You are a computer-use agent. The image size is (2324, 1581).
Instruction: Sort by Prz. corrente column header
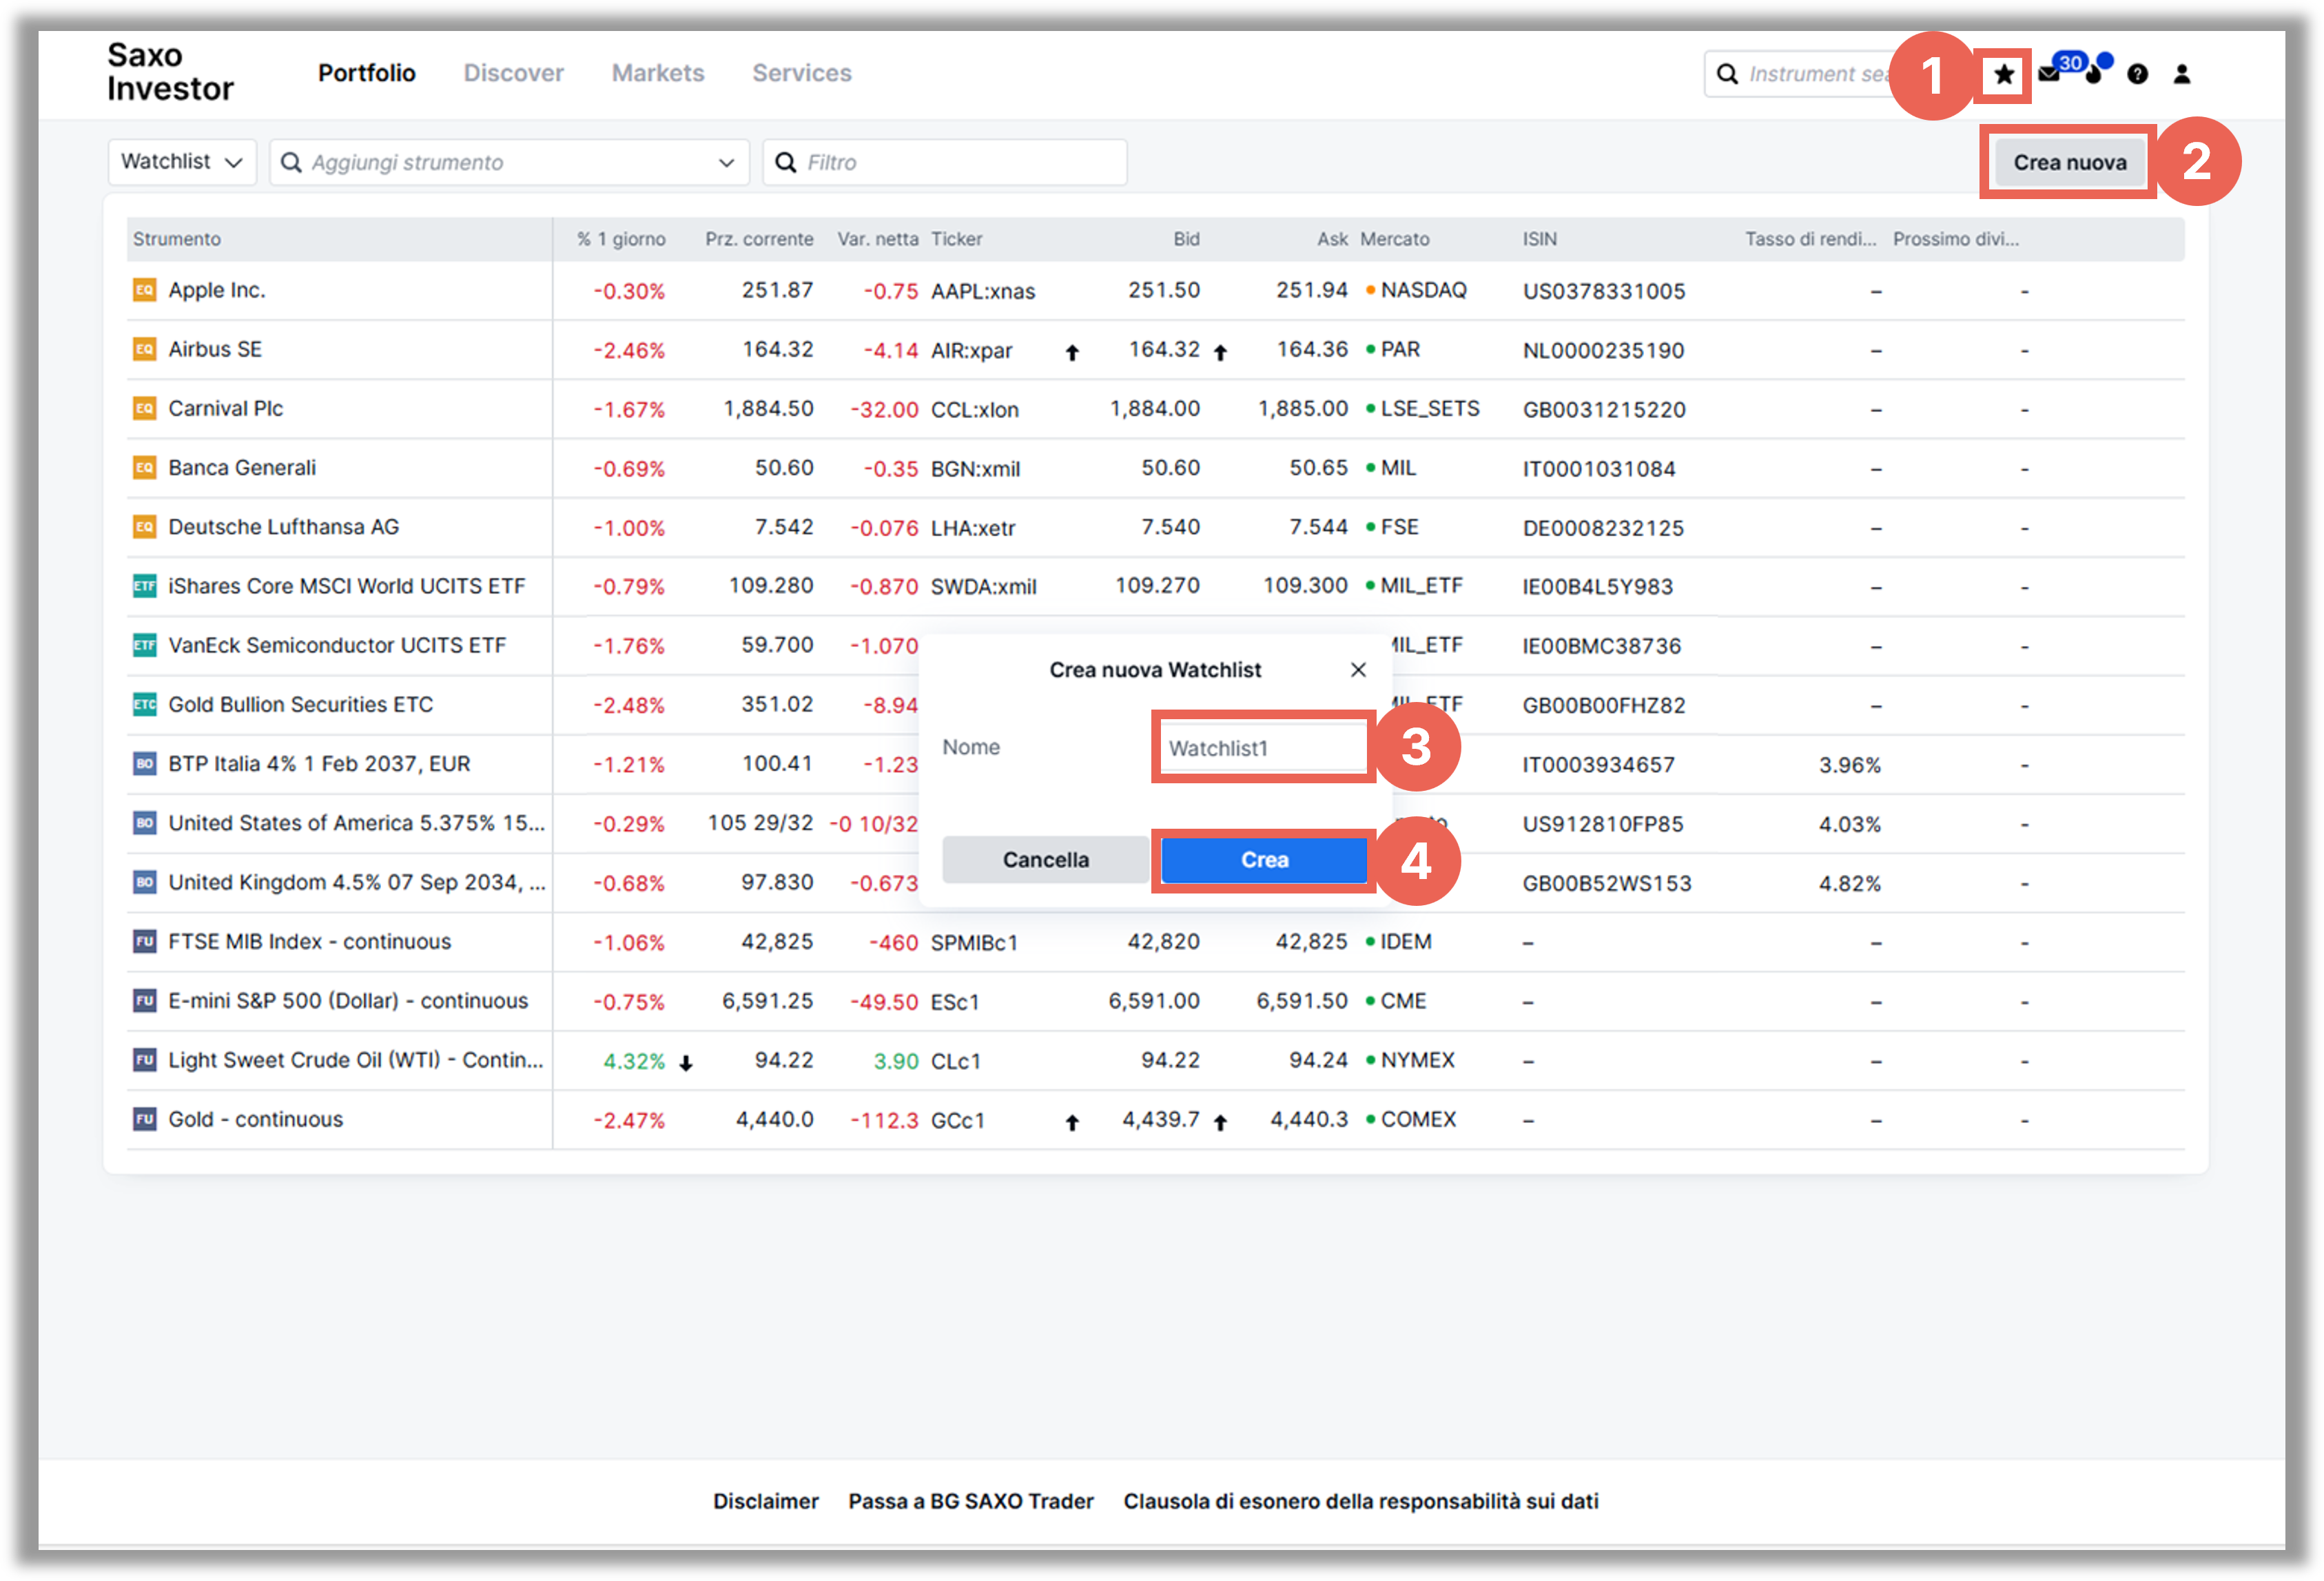759,239
